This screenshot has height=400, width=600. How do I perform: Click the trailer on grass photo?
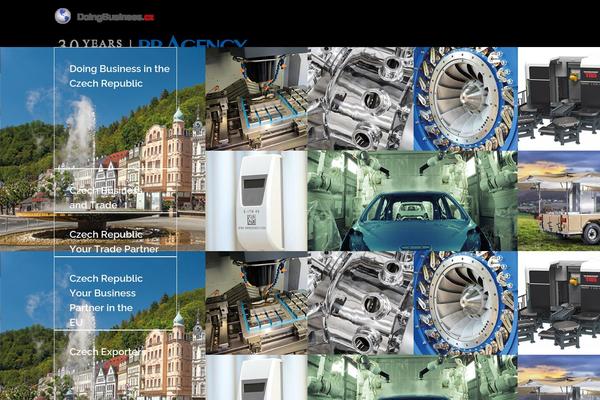click(x=559, y=201)
